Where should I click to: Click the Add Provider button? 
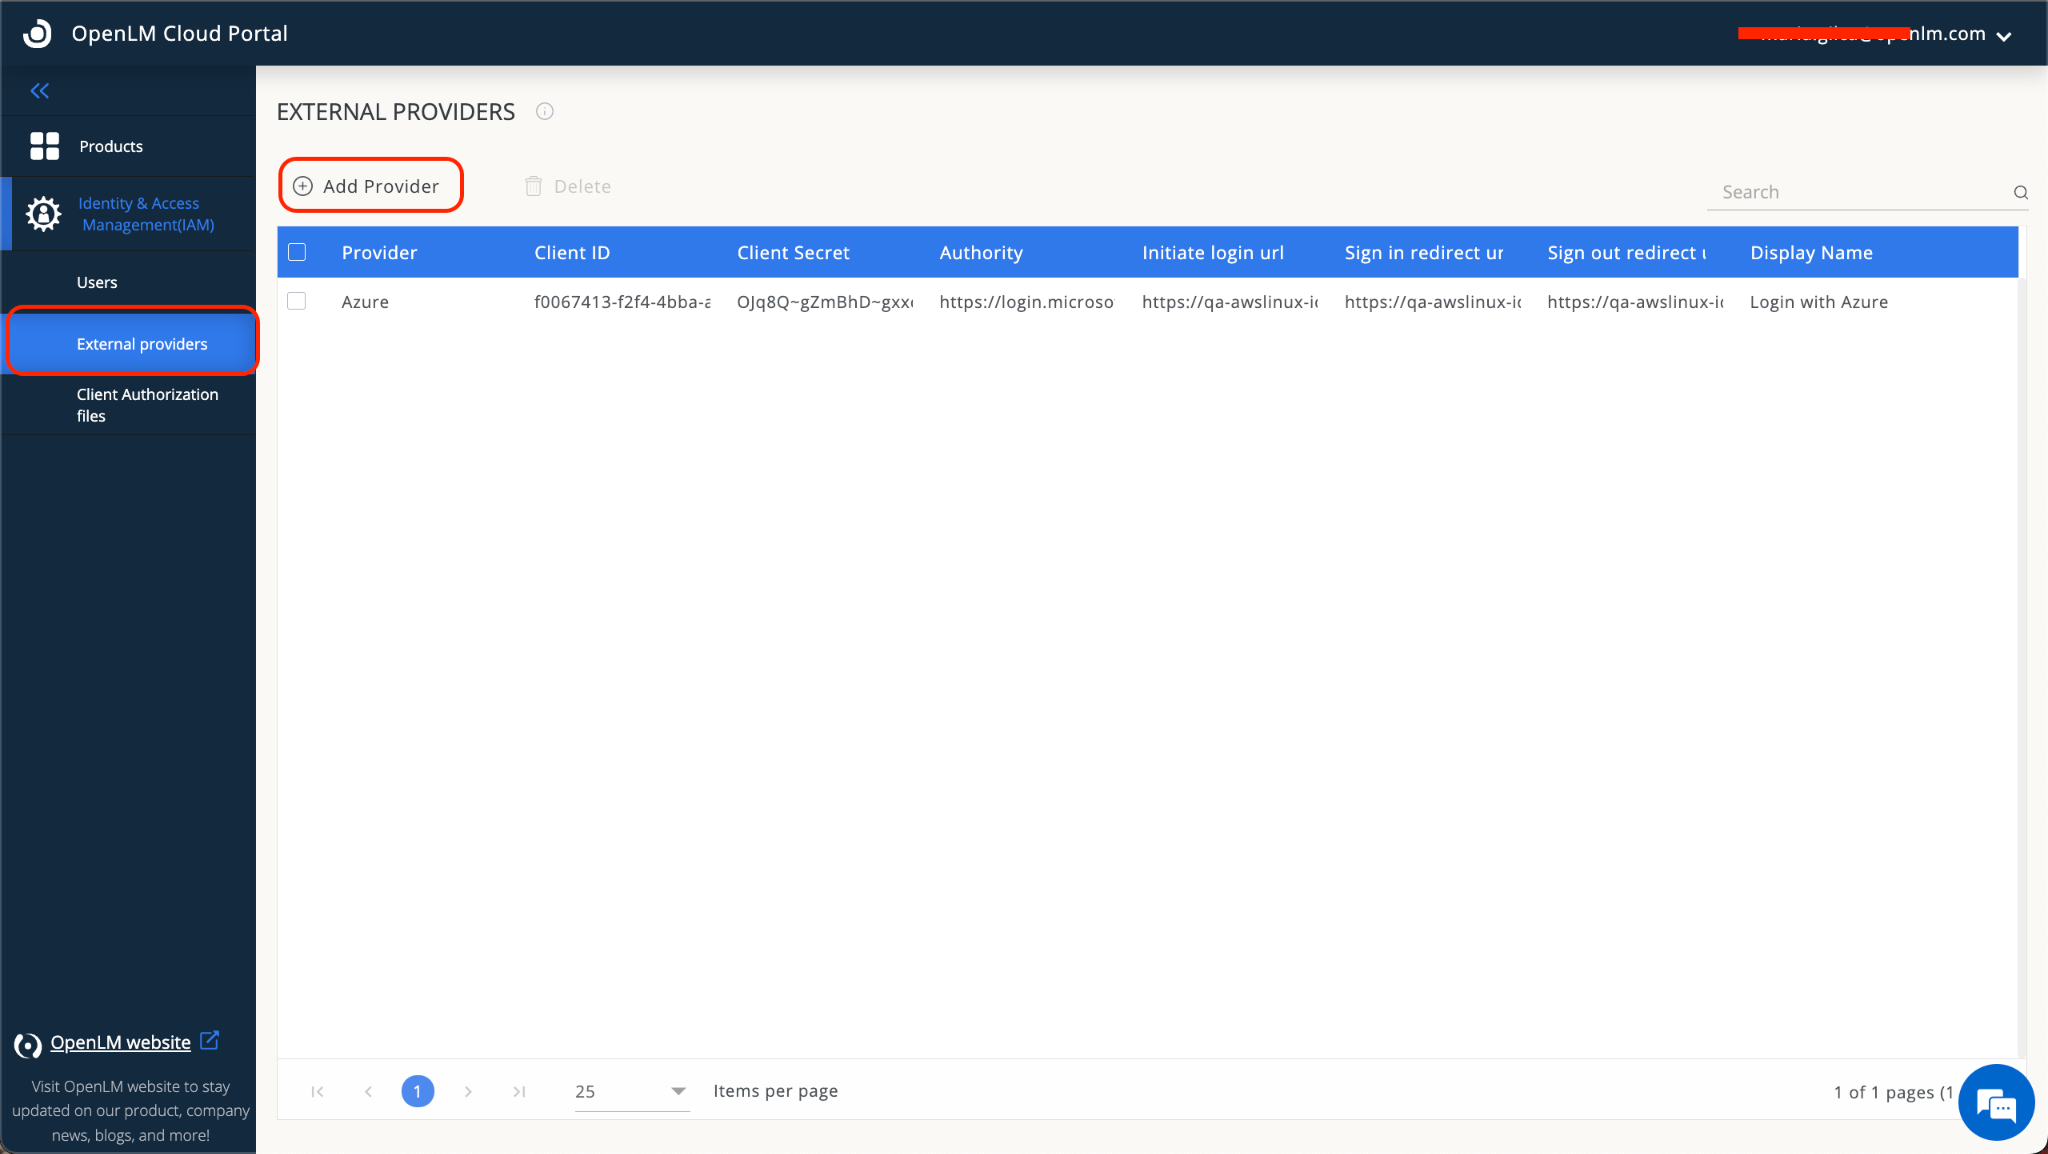[x=370, y=186]
